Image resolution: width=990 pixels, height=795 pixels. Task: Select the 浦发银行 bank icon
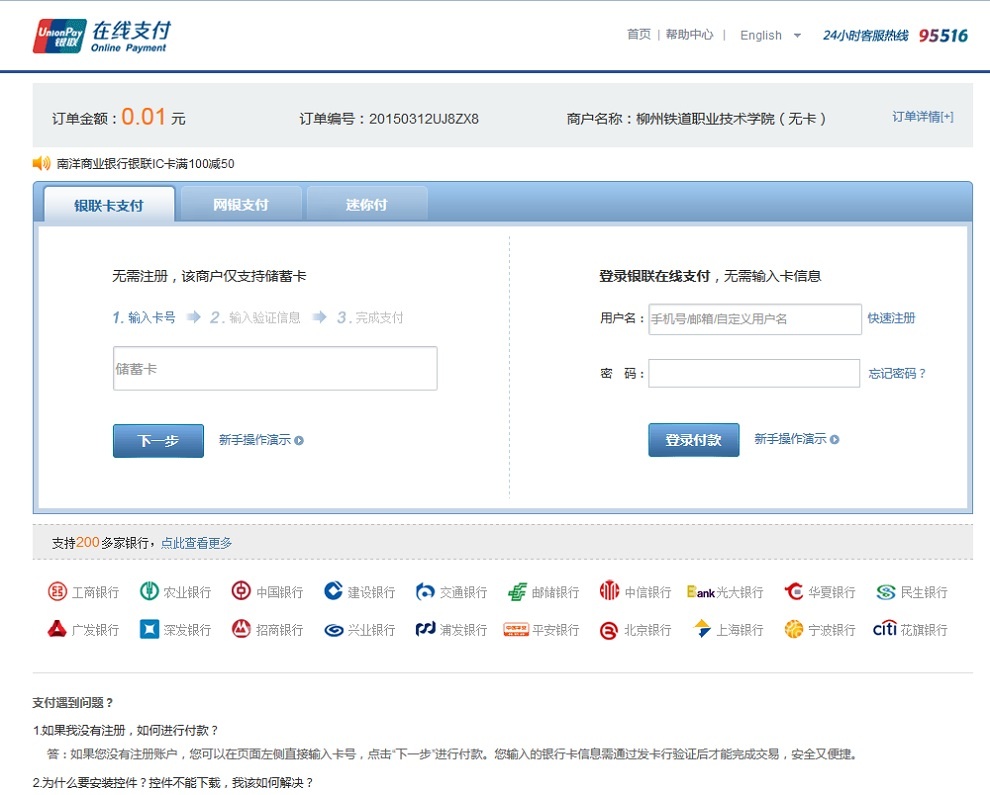[x=450, y=629]
